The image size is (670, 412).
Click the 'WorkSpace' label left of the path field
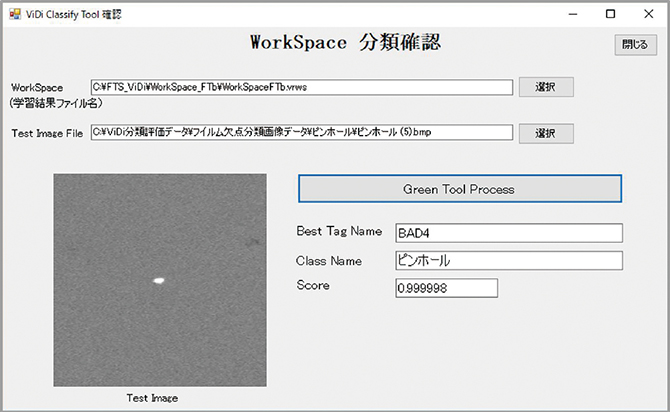coord(37,88)
